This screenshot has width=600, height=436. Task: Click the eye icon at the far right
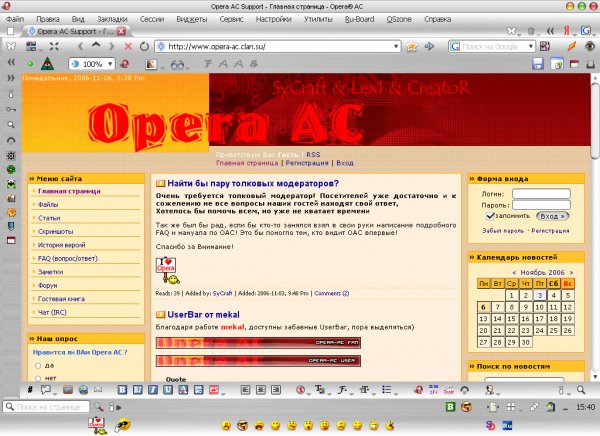(x=590, y=47)
